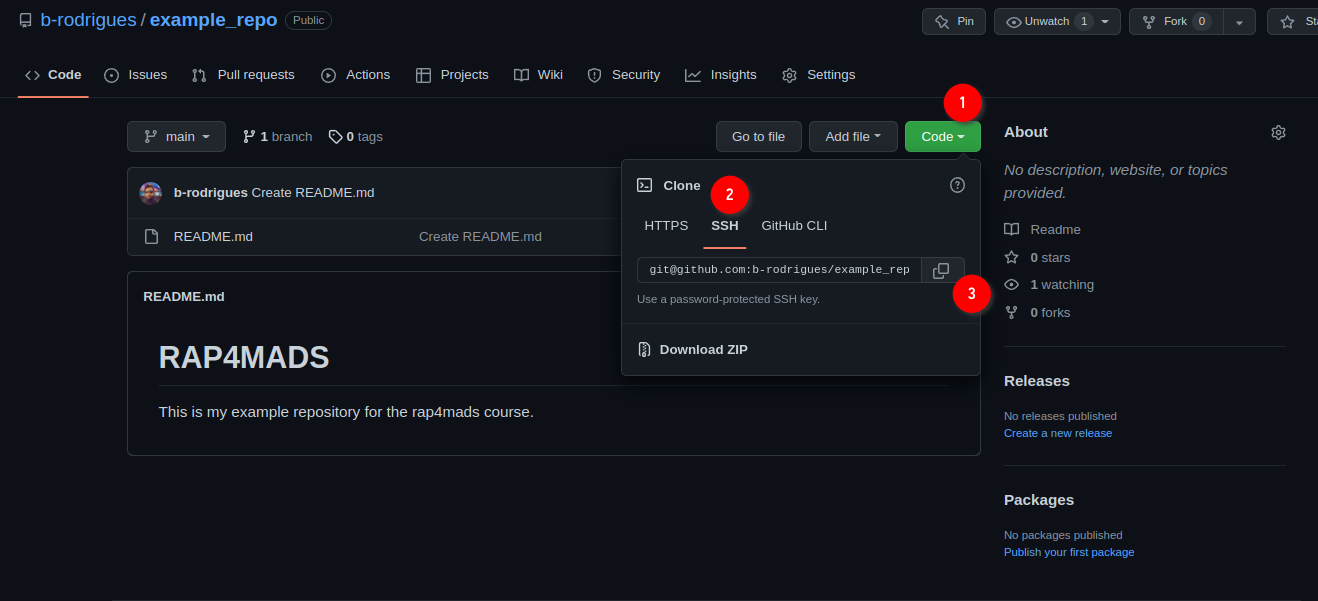1318x601 pixels.
Task: Click the repository book icon beside b-rodrigues
Action: pyautogui.click(x=25, y=20)
